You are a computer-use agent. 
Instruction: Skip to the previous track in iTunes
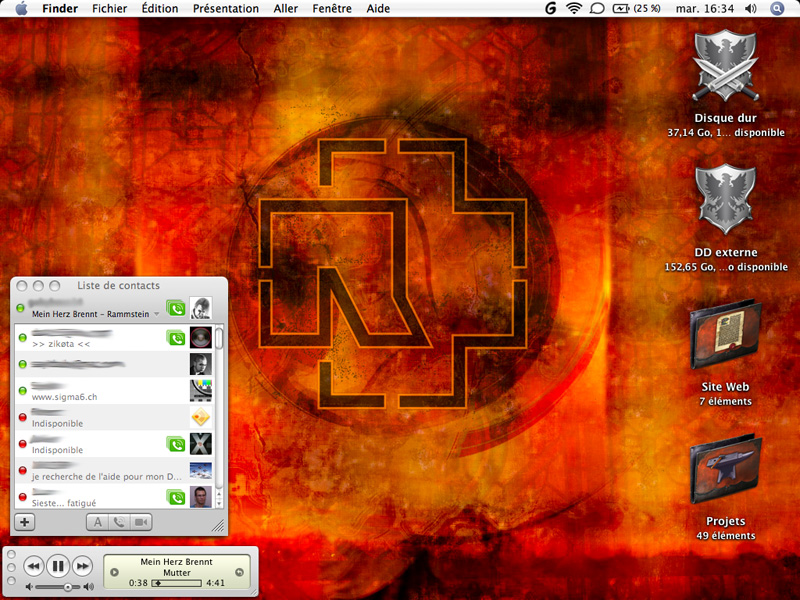34,566
